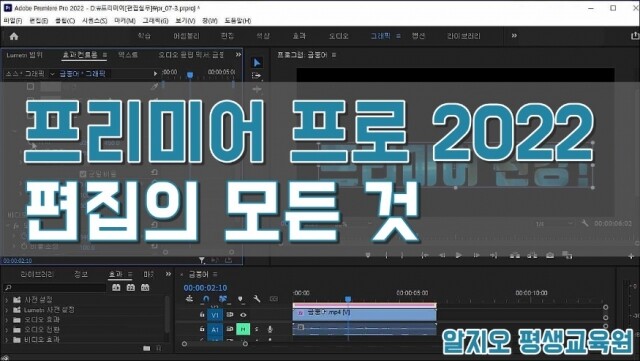
Task: Switch to the 오디오 workspace tab
Action: [339, 36]
